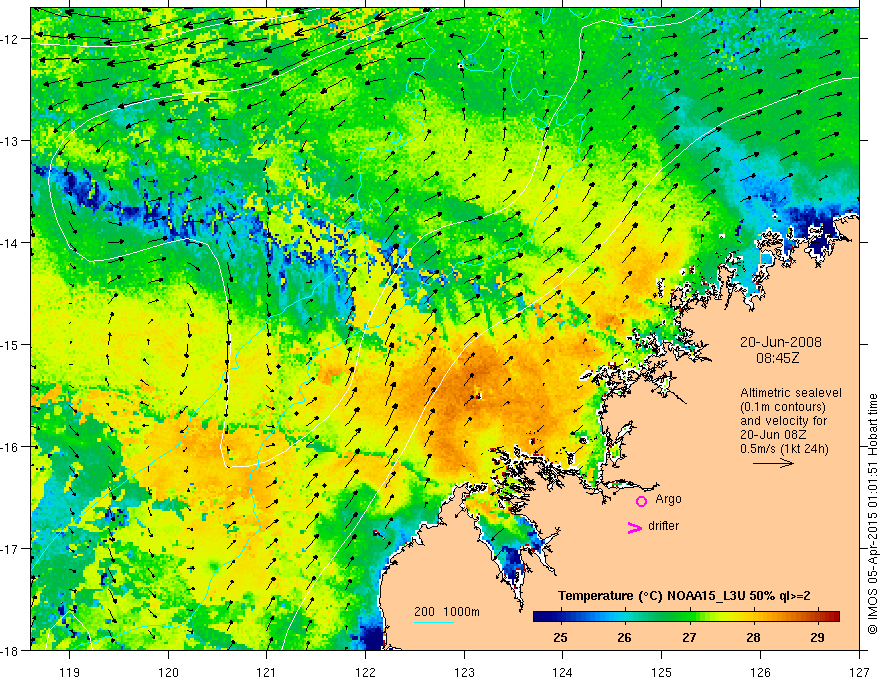Image resolution: width=880 pixels, height=680 pixels.
Task: Click the colorbar at the 27 degree green-yellow area
Action: pyautogui.click(x=689, y=617)
